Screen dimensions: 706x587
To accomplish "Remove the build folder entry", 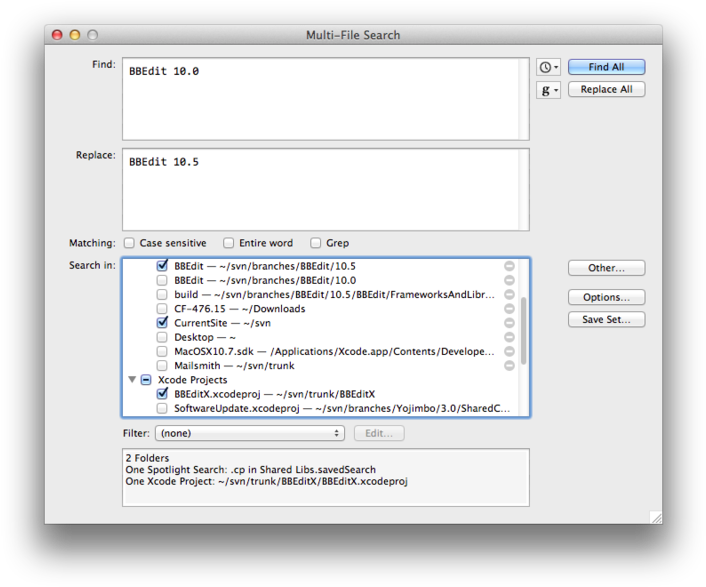I will coord(509,294).
